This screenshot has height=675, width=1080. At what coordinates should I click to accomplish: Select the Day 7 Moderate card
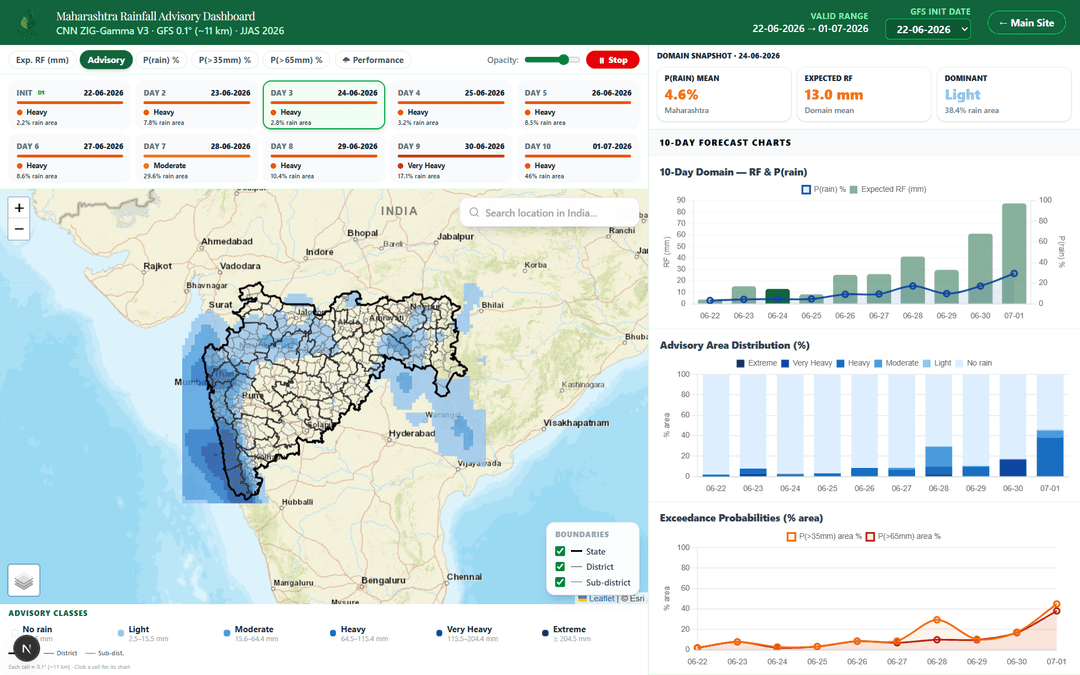pos(197,160)
